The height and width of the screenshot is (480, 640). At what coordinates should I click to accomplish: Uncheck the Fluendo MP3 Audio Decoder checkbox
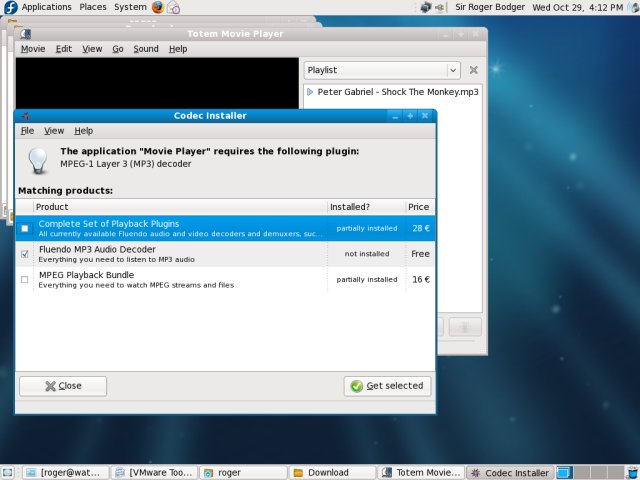point(25,254)
